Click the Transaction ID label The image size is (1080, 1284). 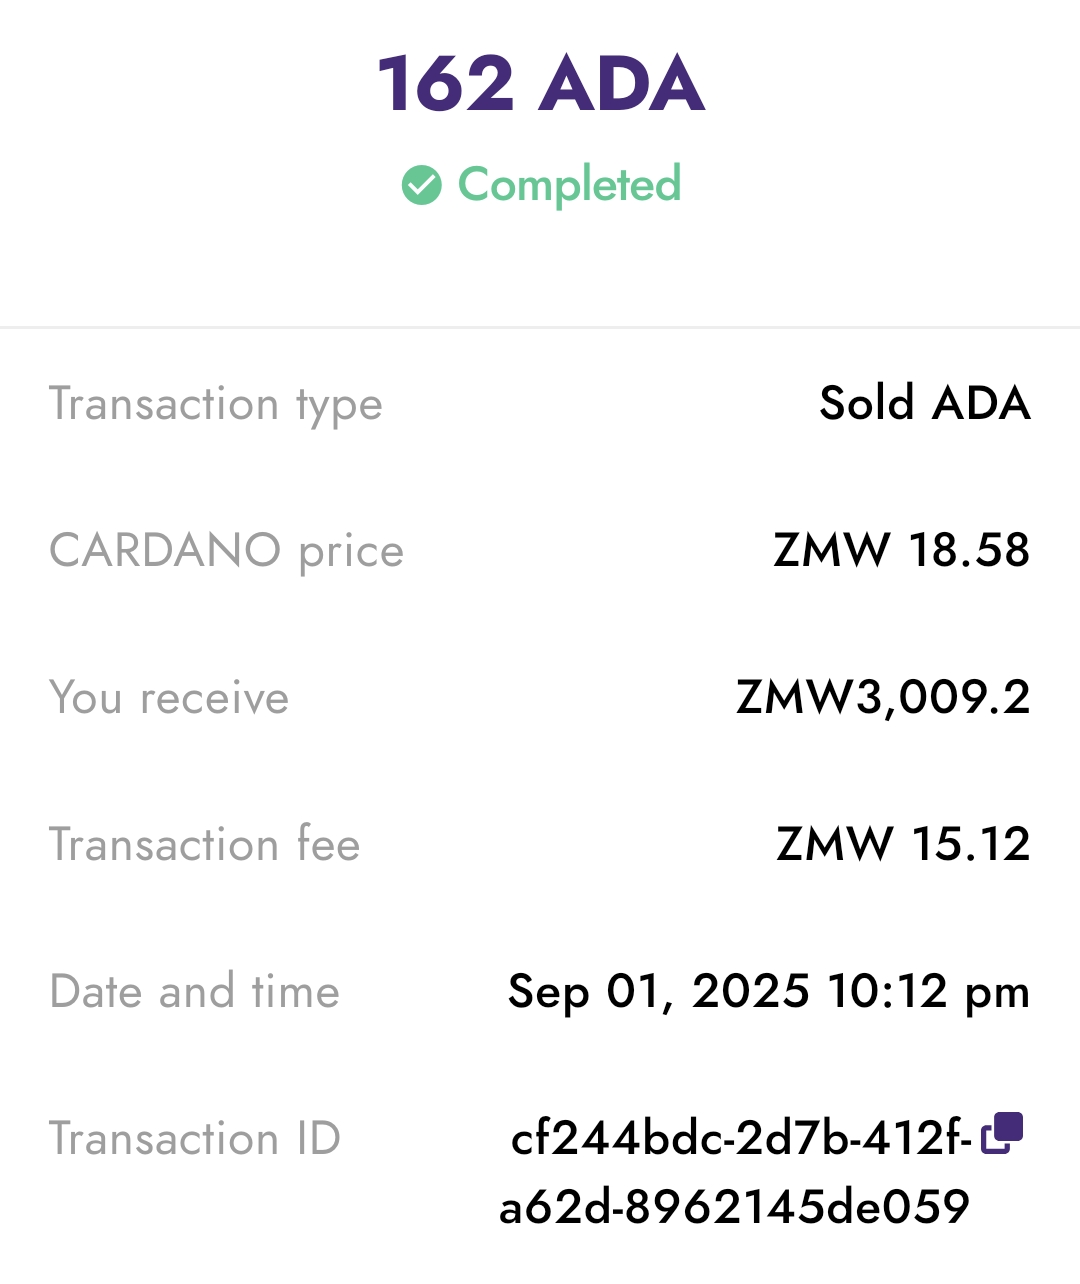click(x=195, y=1139)
